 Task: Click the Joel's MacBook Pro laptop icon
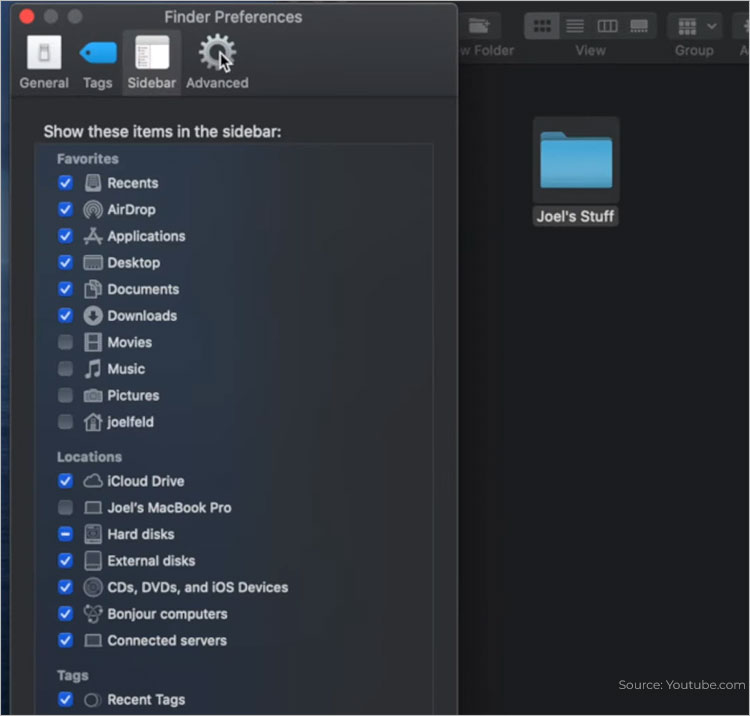click(x=93, y=507)
